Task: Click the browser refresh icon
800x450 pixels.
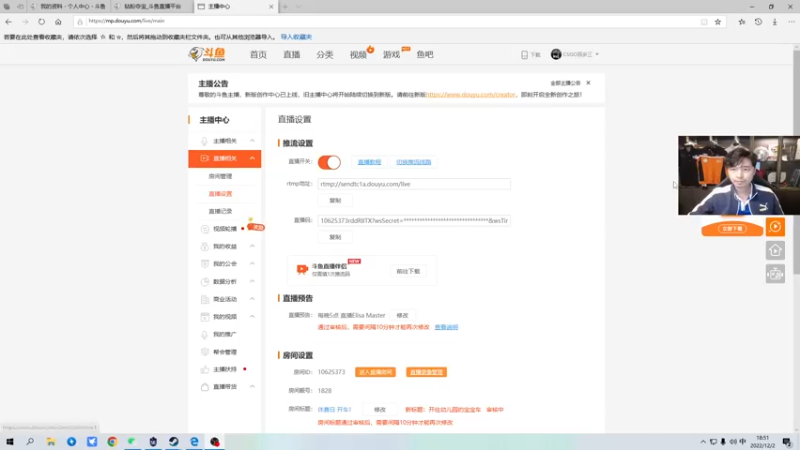Action: pyautogui.click(x=41, y=21)
